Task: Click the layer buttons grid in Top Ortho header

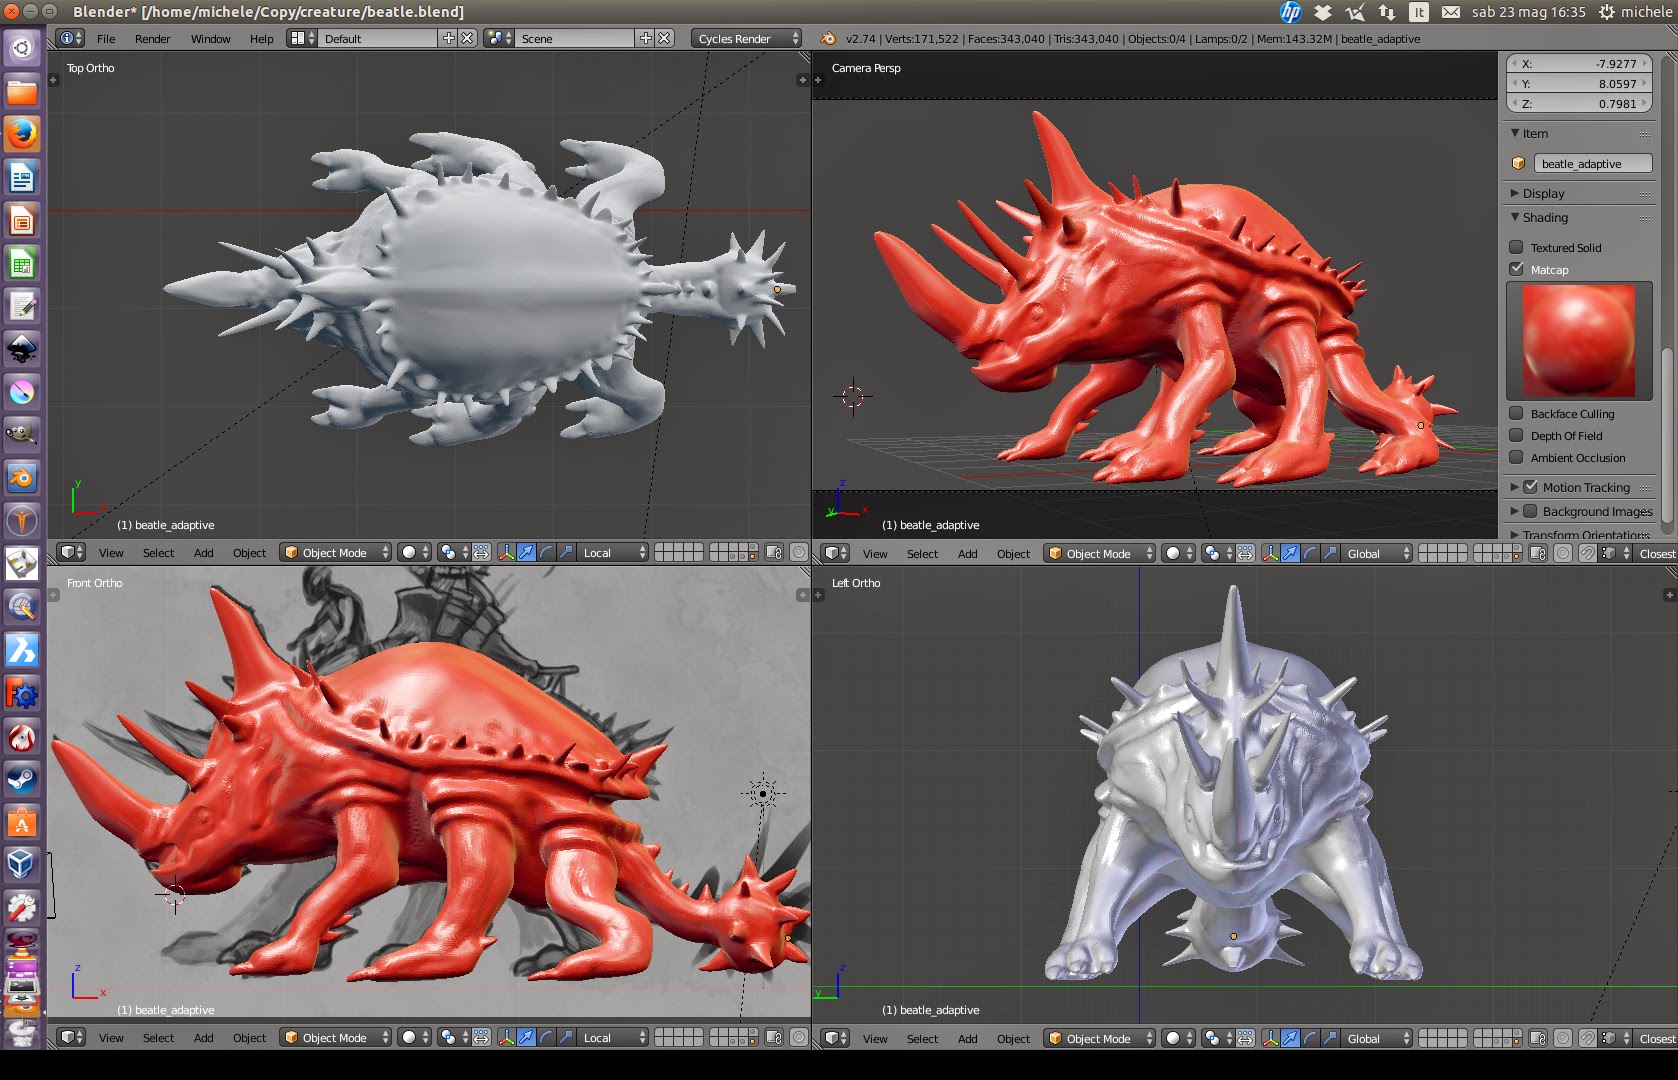Action: point(707,552)
